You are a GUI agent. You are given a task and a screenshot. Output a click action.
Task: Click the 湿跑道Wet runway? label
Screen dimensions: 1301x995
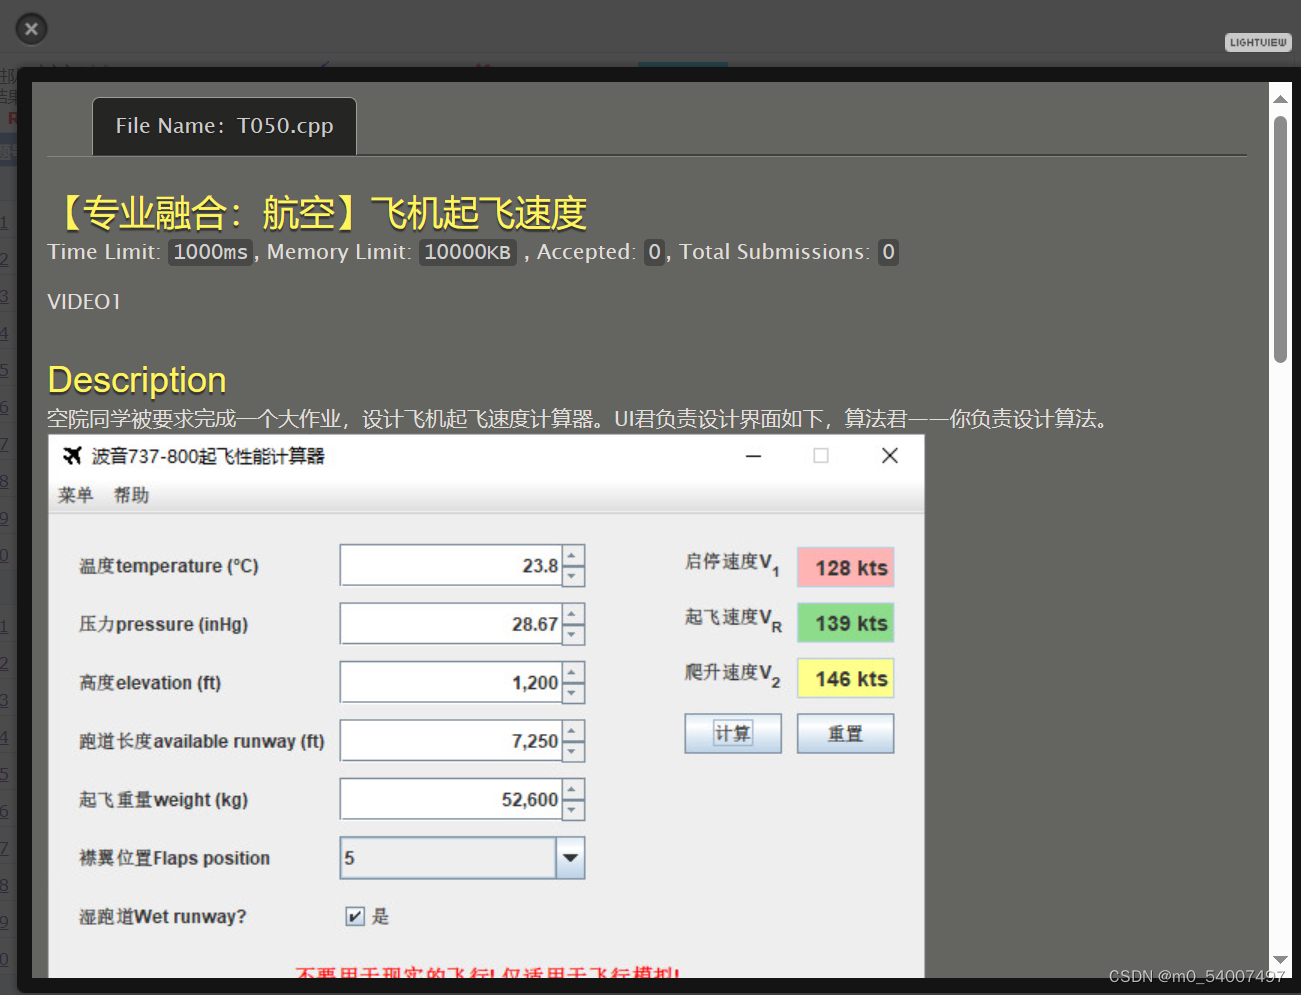tap(163, 916)
